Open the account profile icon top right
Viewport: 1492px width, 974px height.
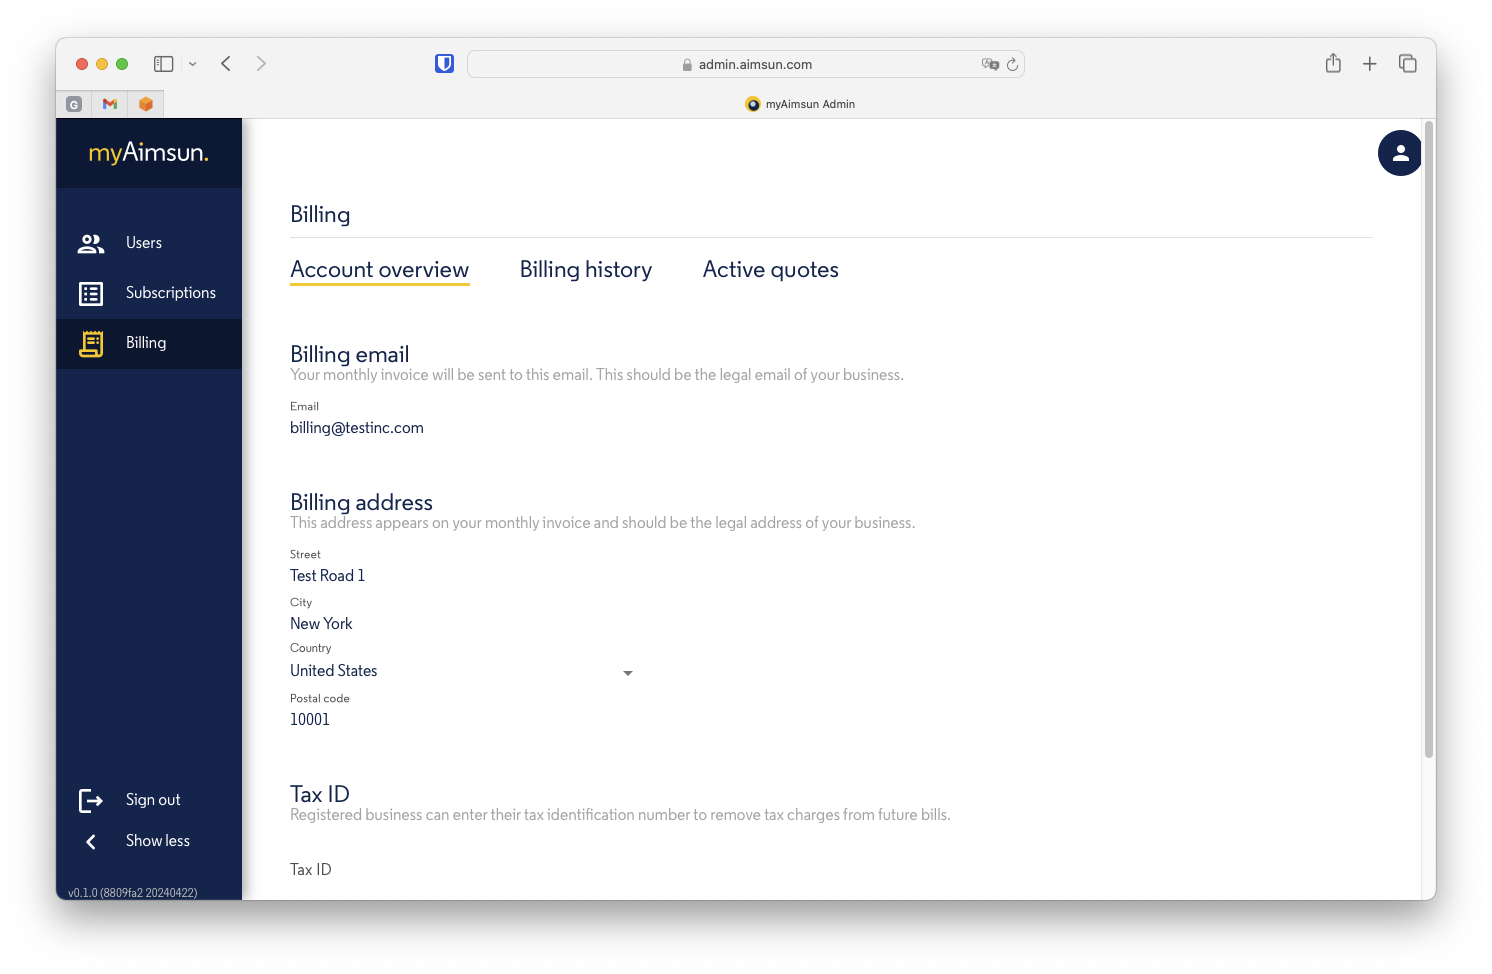(x=1400, y=153)
